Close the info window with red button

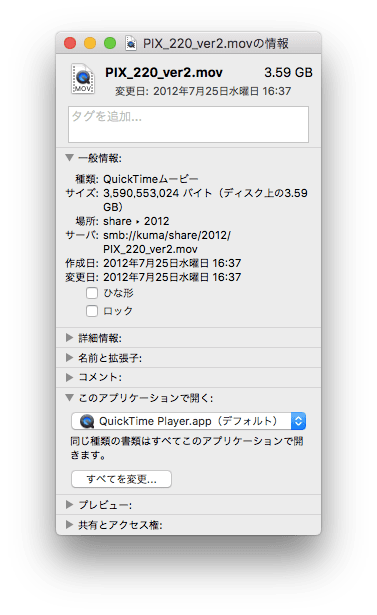70,43
